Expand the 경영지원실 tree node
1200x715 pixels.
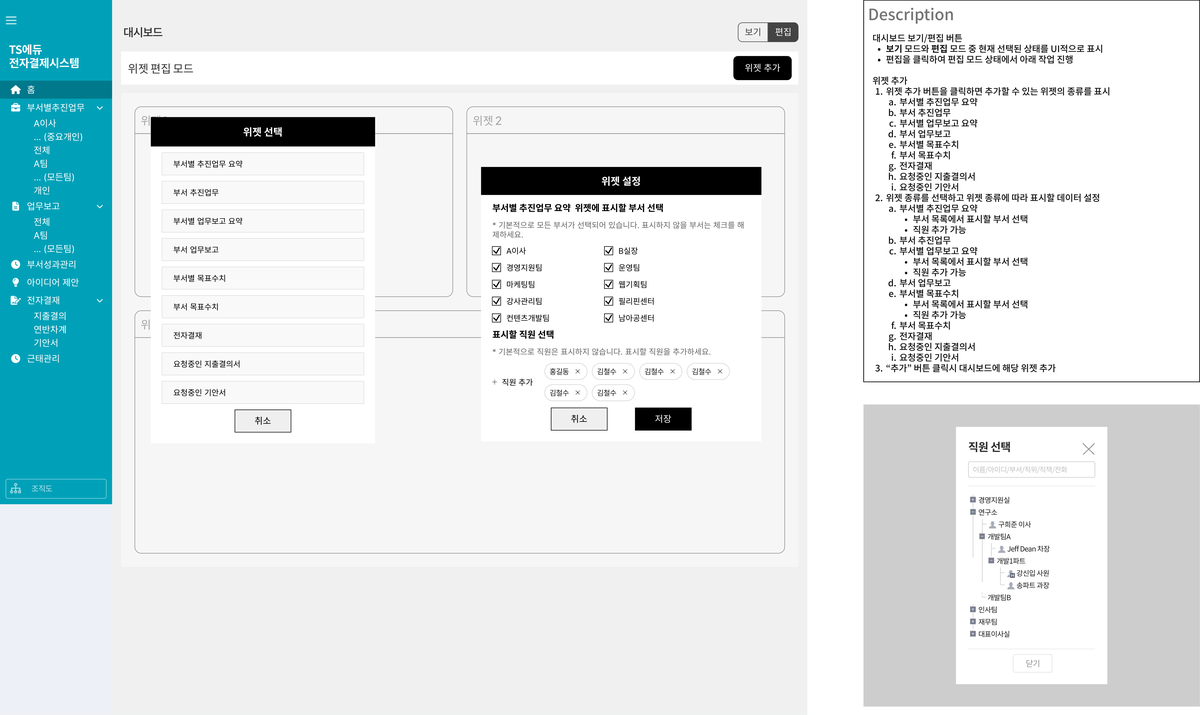pos(972,500)
